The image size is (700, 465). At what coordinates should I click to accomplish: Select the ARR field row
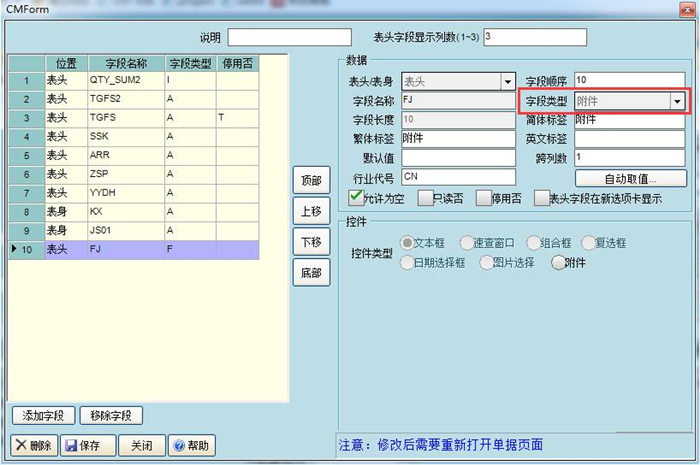pyautogui.click(x=134, y=155)
